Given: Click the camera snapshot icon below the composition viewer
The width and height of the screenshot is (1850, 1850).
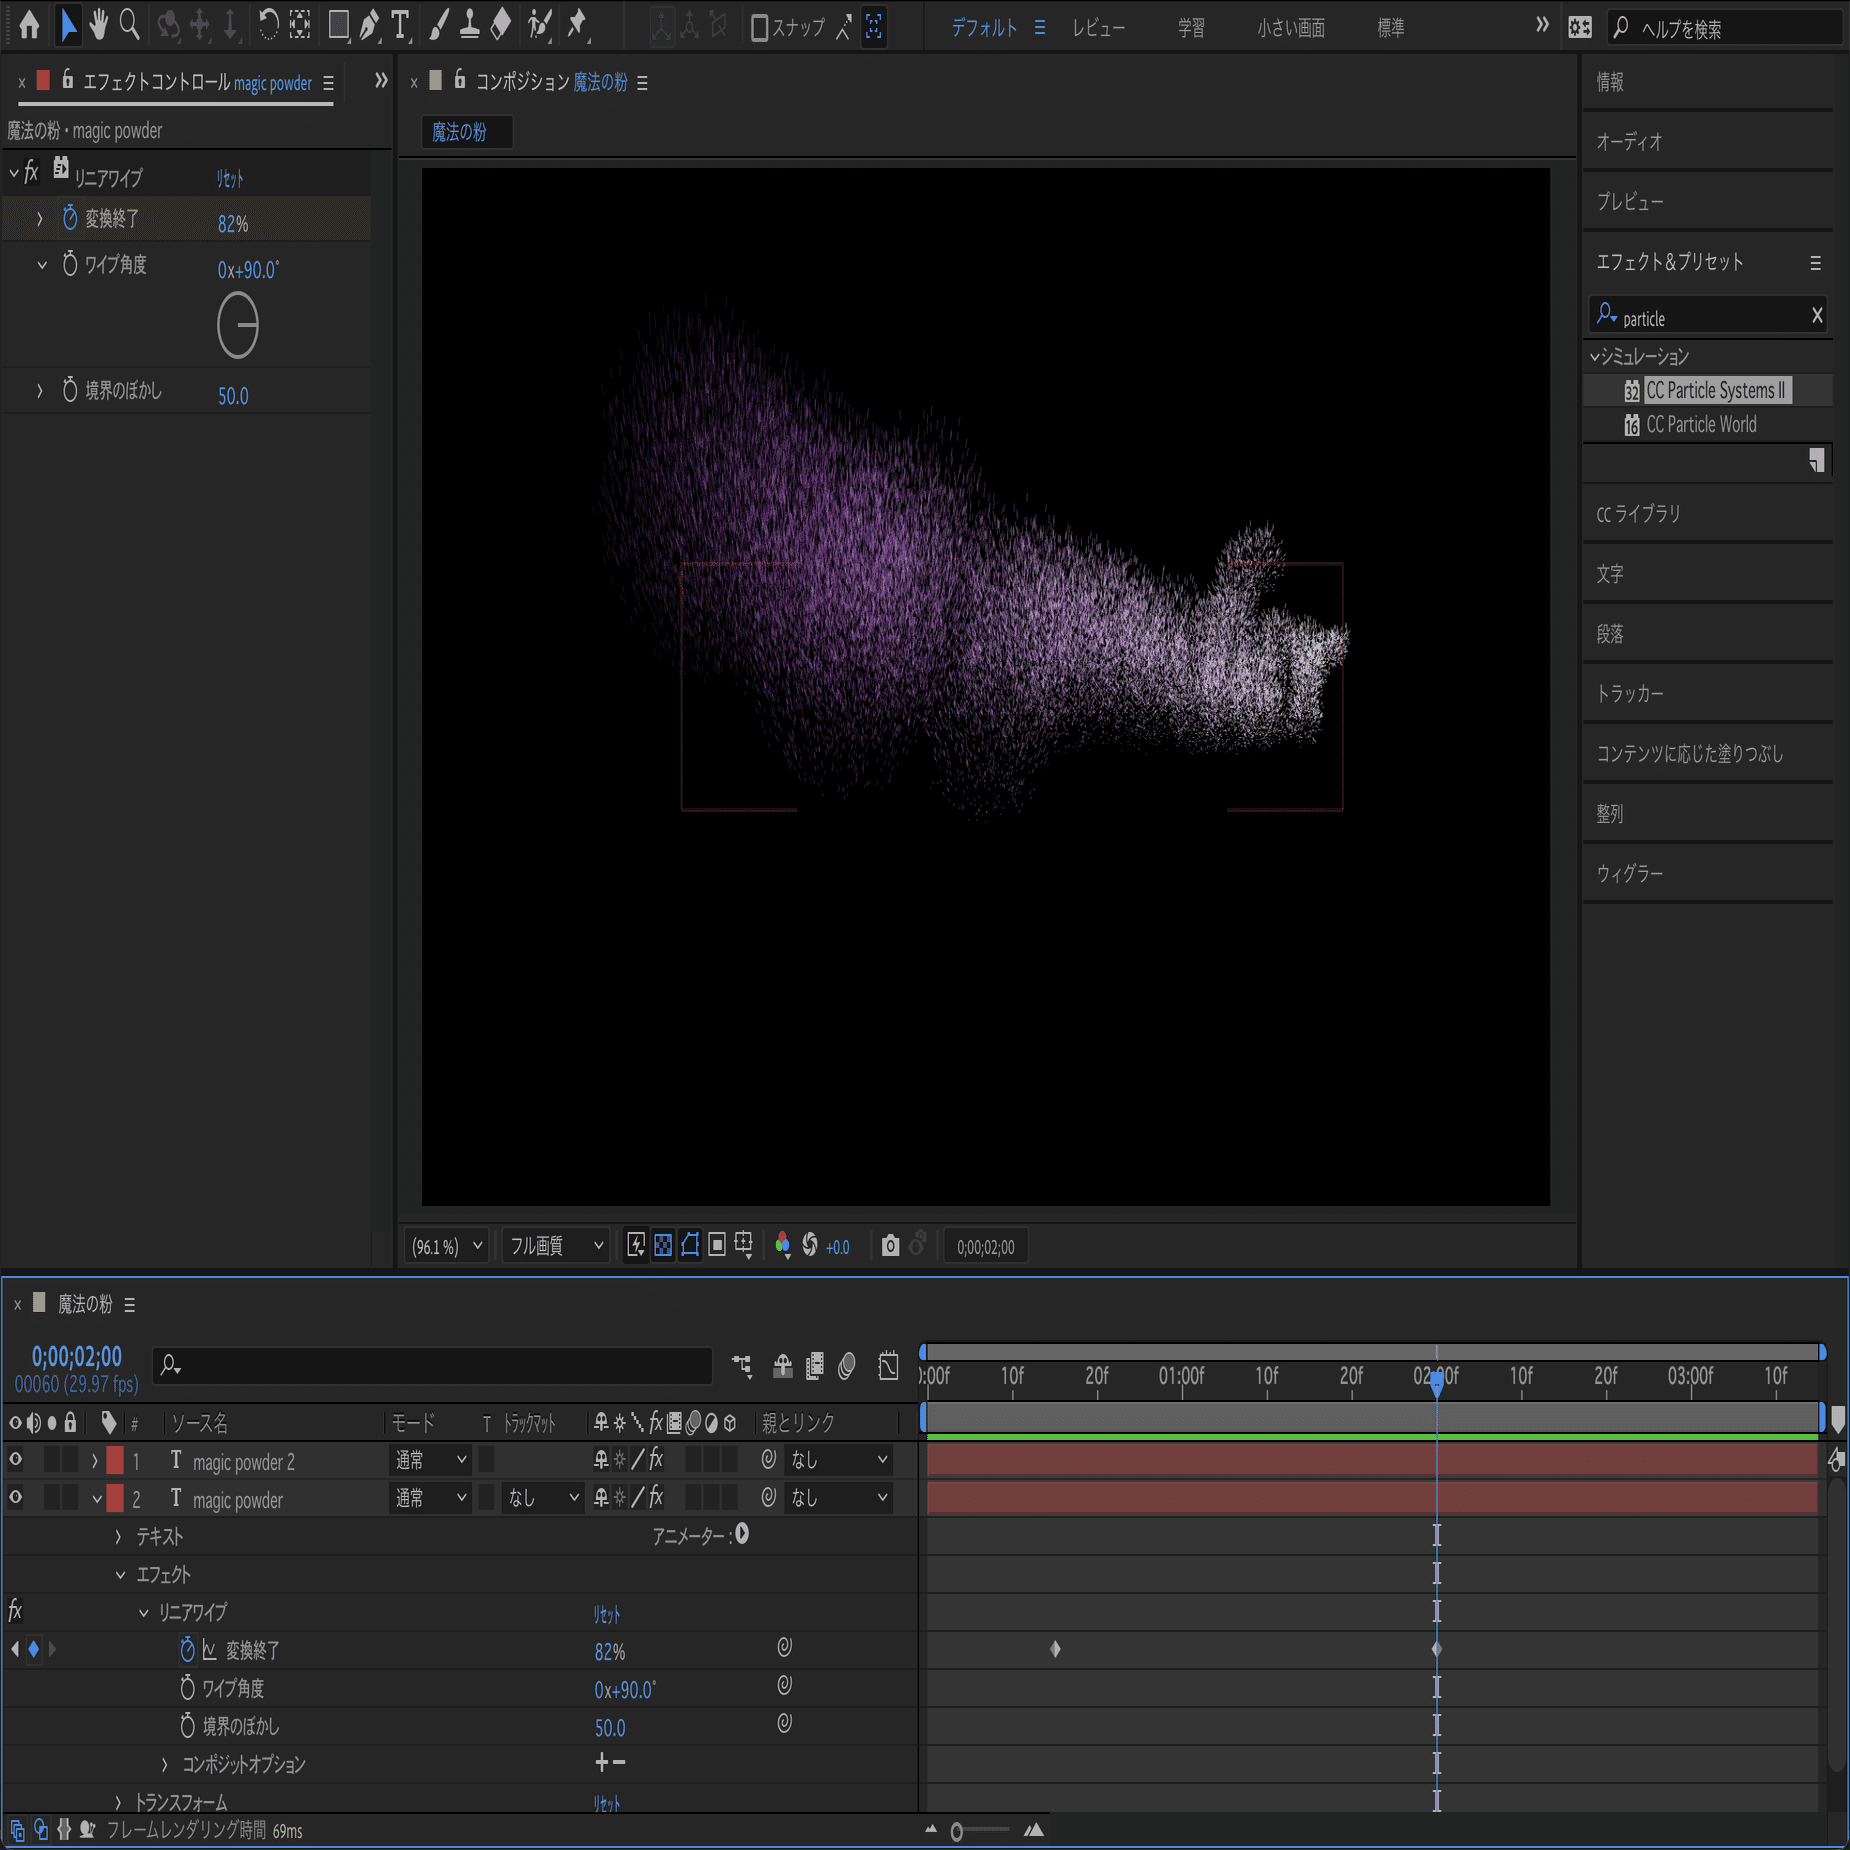Looking at the screenshot, I should click(x=892, y=1245).
